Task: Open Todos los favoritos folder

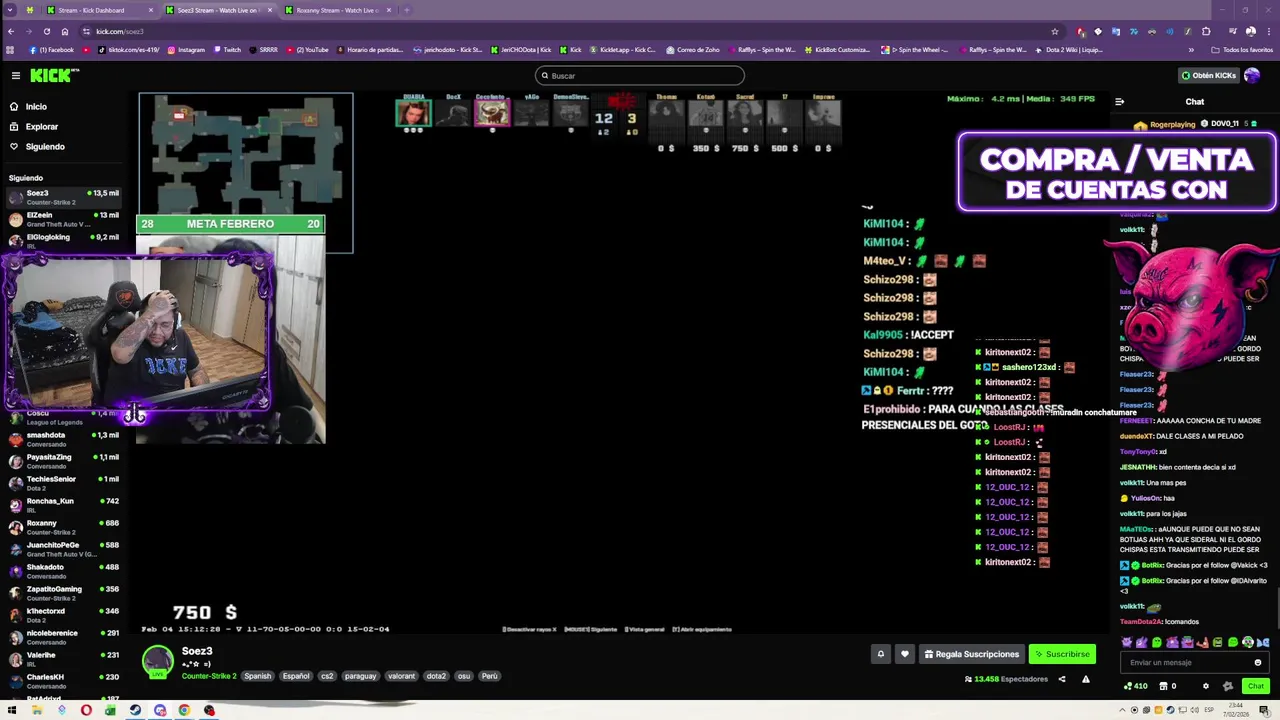Action: (1242, 50)
